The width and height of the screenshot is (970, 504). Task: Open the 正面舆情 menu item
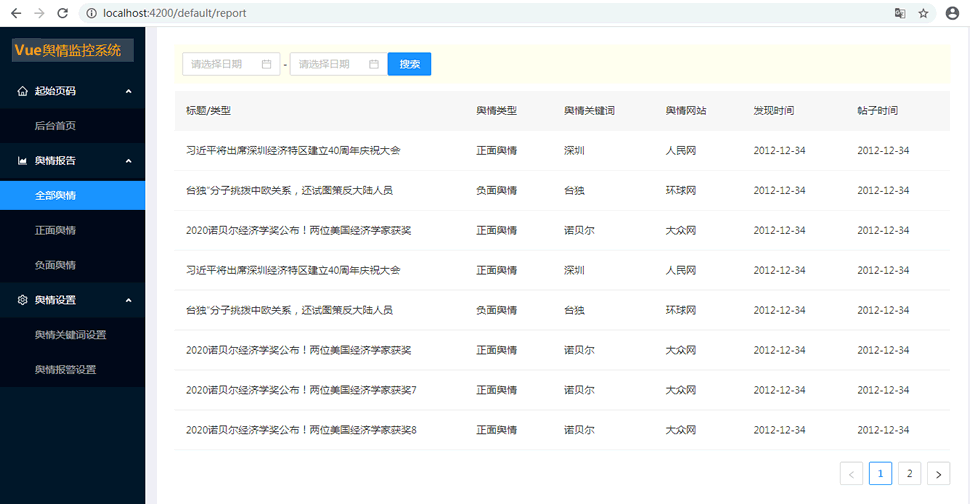click(72, 230)
